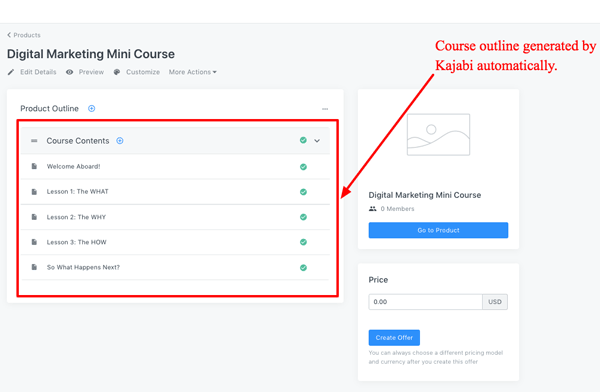The height and width of the screenshot is (392, 600).
Task: Click the Go to Product button
Action: pyautogui.click(x=438, y=230)
